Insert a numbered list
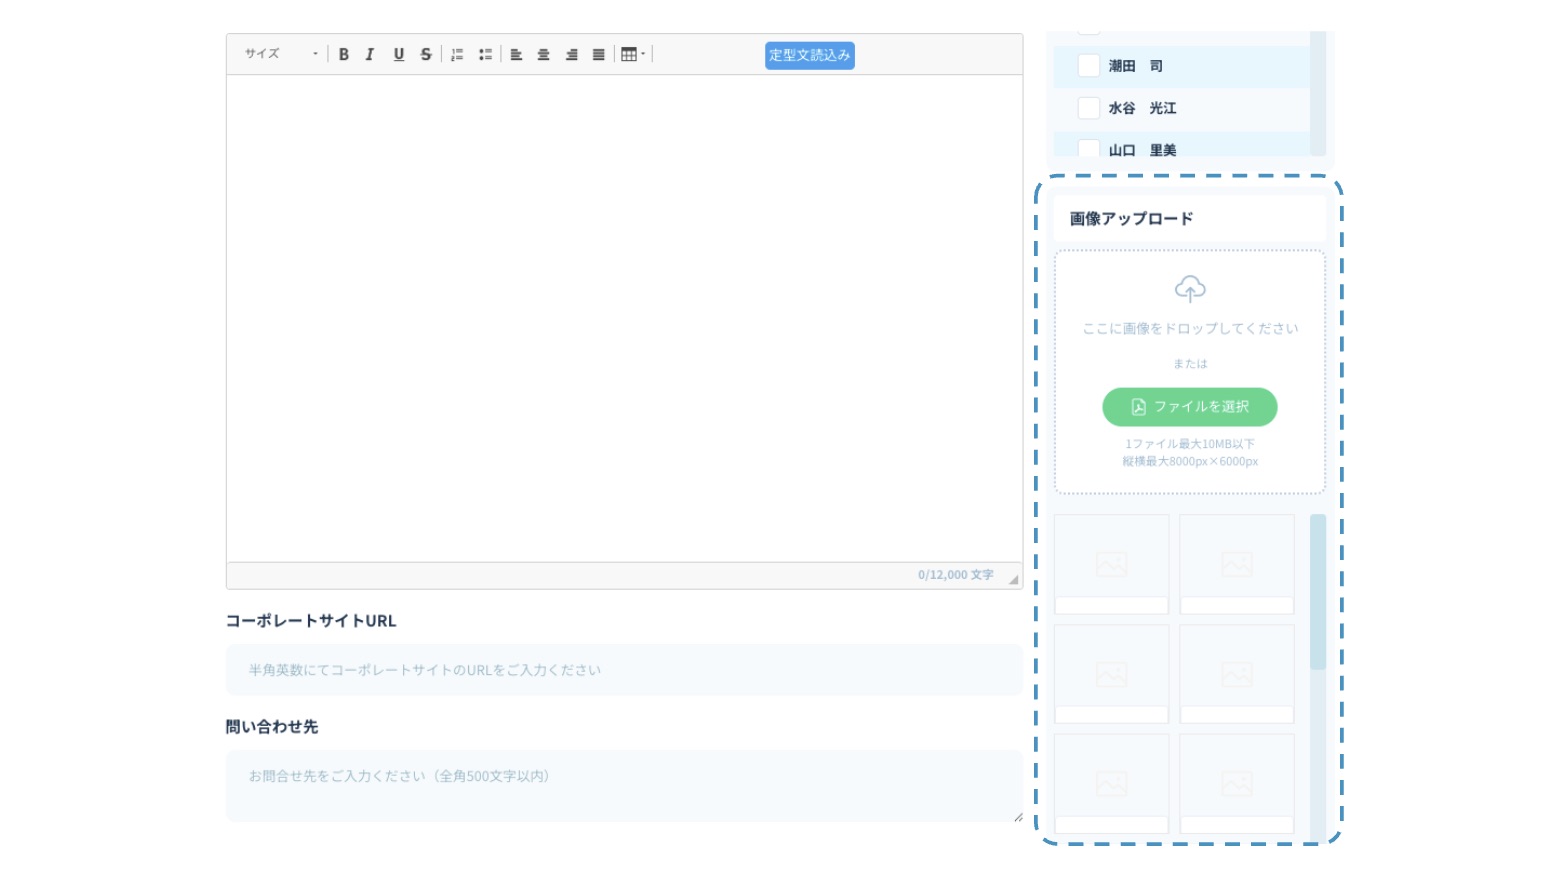1564x876 pixels. point(457,55)
